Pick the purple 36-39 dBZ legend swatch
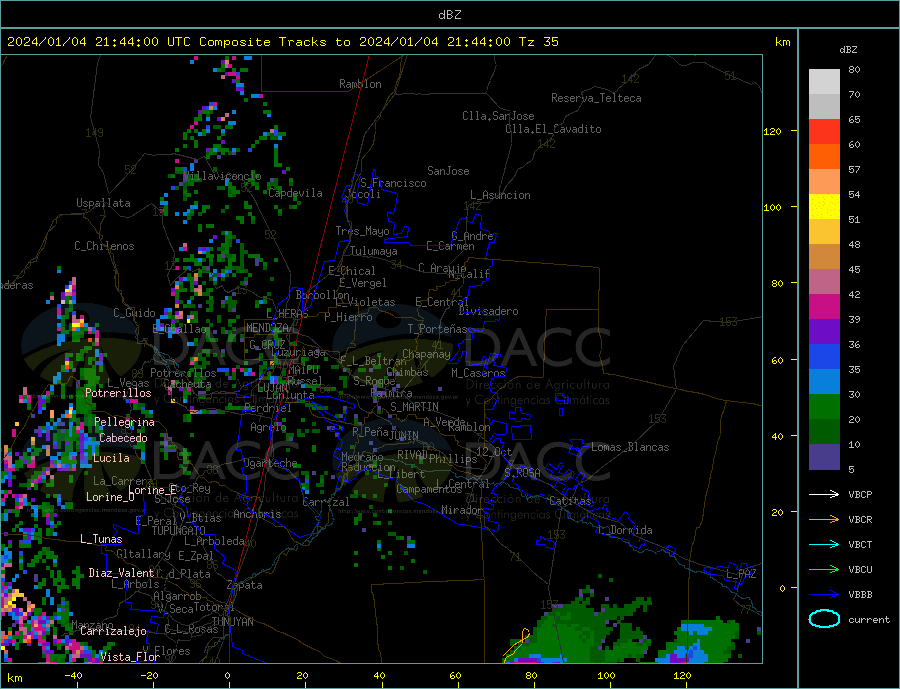This screenshot has height=689, width=900. point(824,332)
